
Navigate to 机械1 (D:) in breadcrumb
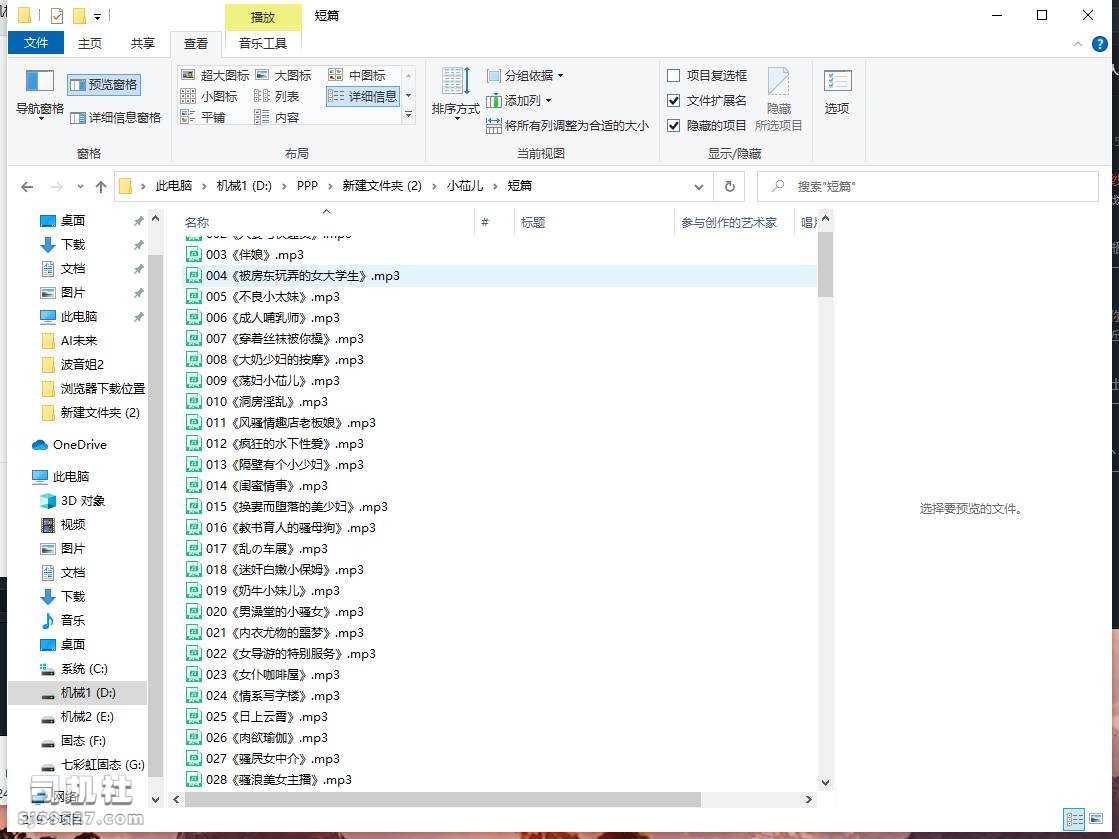tap(244, 186)
